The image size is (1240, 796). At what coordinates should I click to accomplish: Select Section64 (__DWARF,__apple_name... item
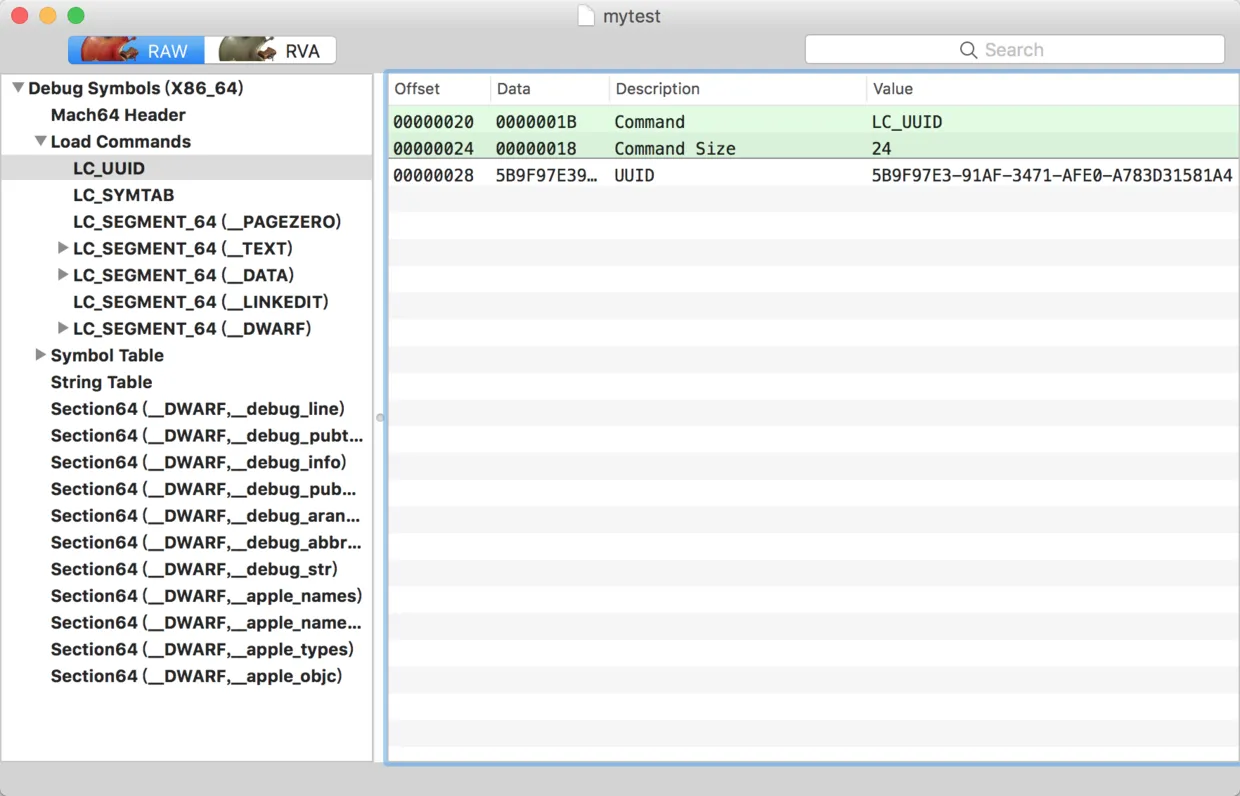pyautogui.click(x=206, y=623)
